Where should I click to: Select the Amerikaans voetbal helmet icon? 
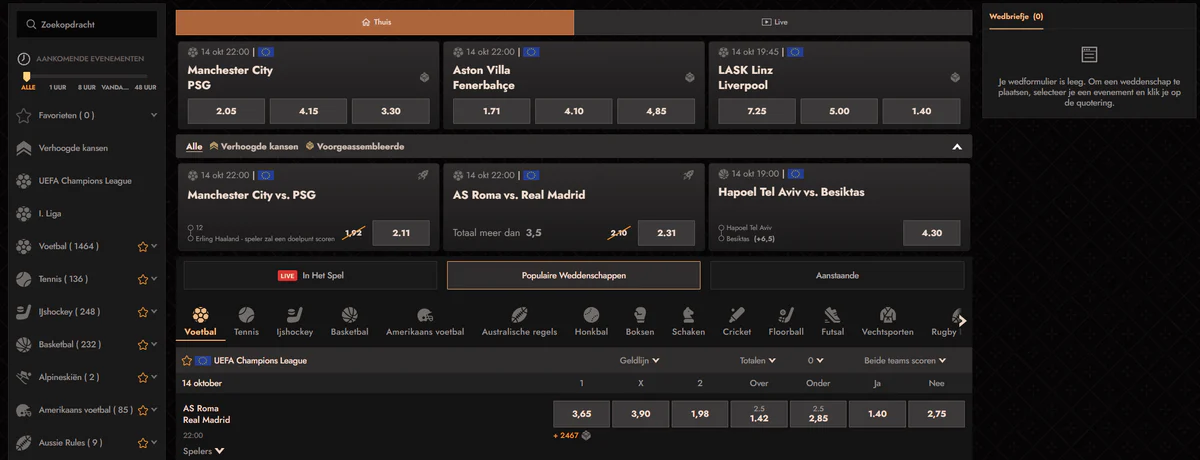click(x=425, y=315)
